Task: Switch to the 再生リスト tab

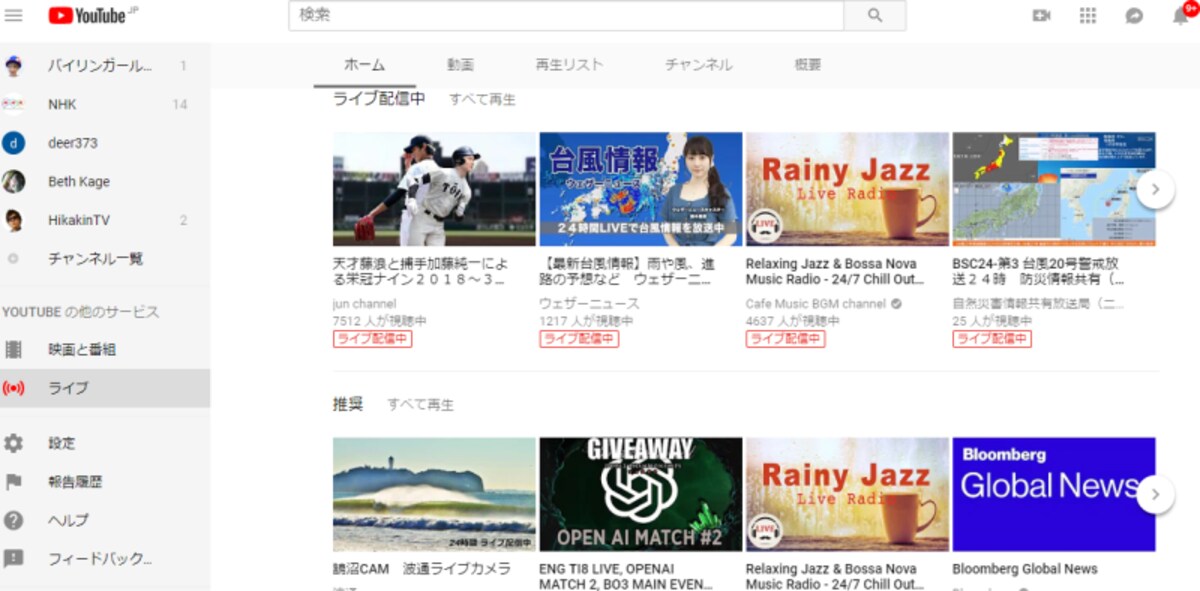Action: [x=569, y=64]
